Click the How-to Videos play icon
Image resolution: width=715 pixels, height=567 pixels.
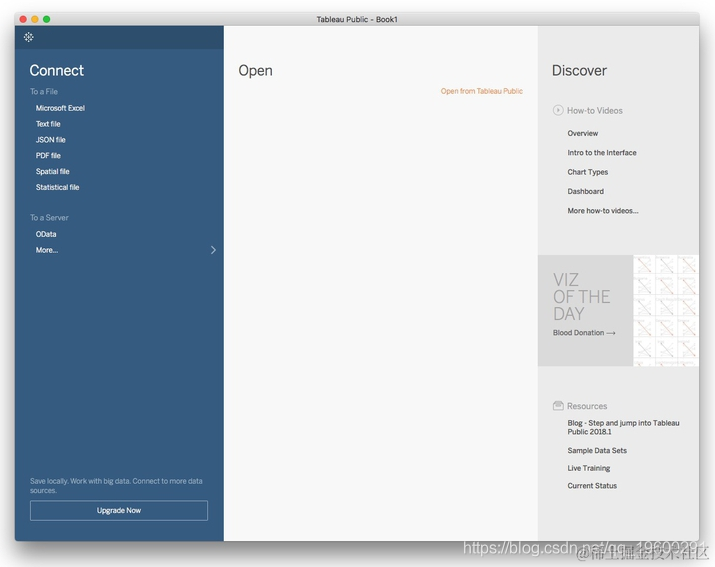coord(558,110)
